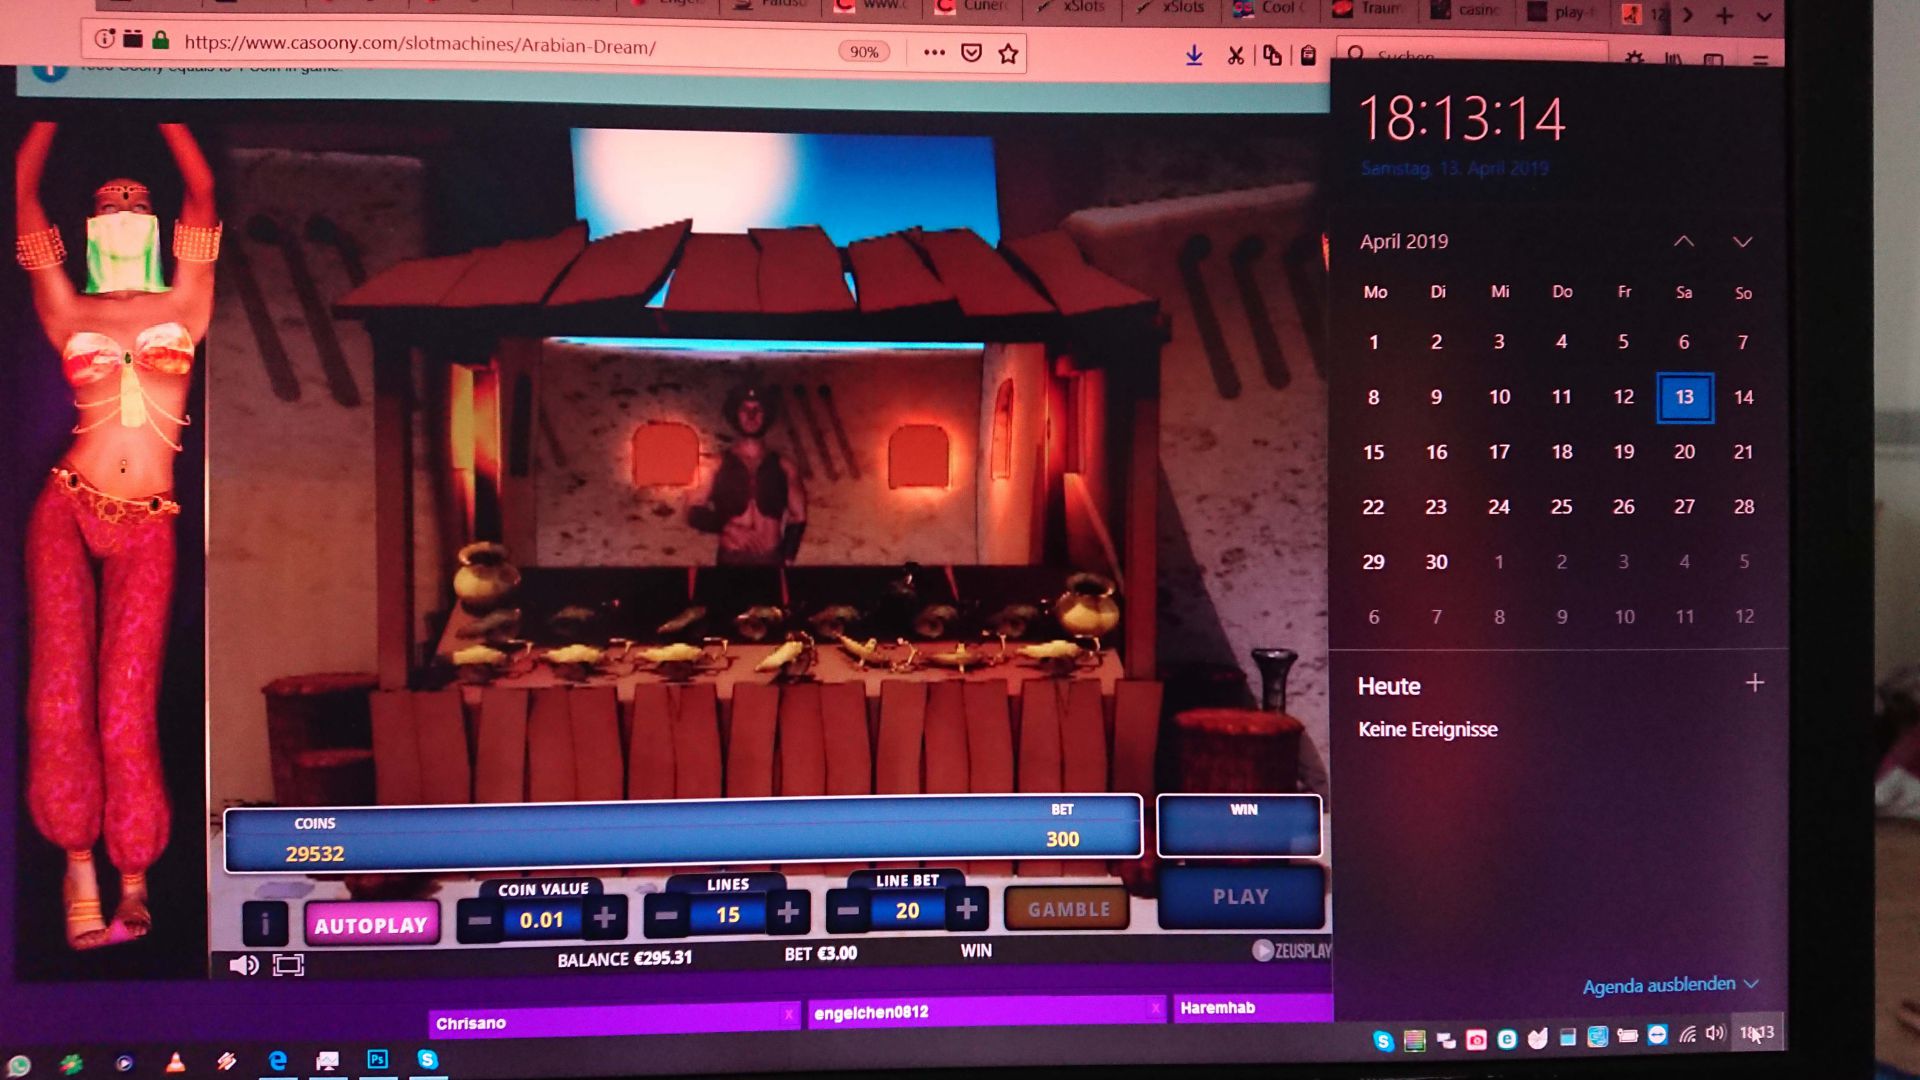Switch the game to fullscreen
The height and width of the screenshot is (1080, 1920).
[288, 965]
